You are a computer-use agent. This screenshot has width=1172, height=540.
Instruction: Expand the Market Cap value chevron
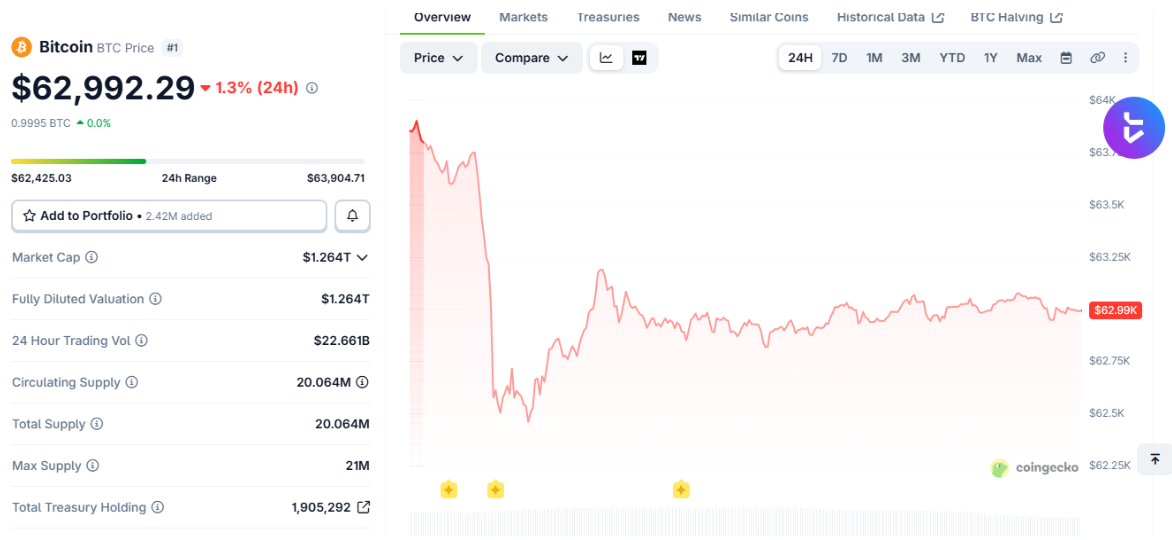(x=363, y=257)
